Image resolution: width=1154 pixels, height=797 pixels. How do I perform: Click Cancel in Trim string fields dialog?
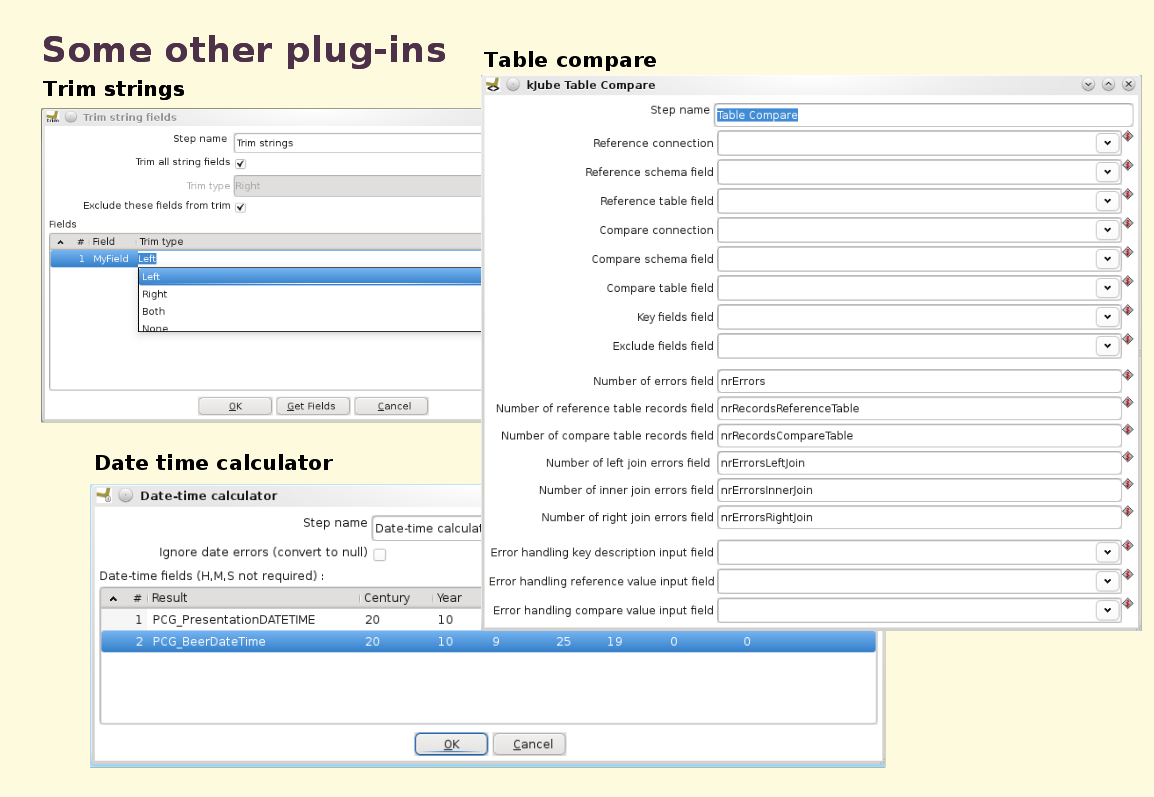(391, 406)
